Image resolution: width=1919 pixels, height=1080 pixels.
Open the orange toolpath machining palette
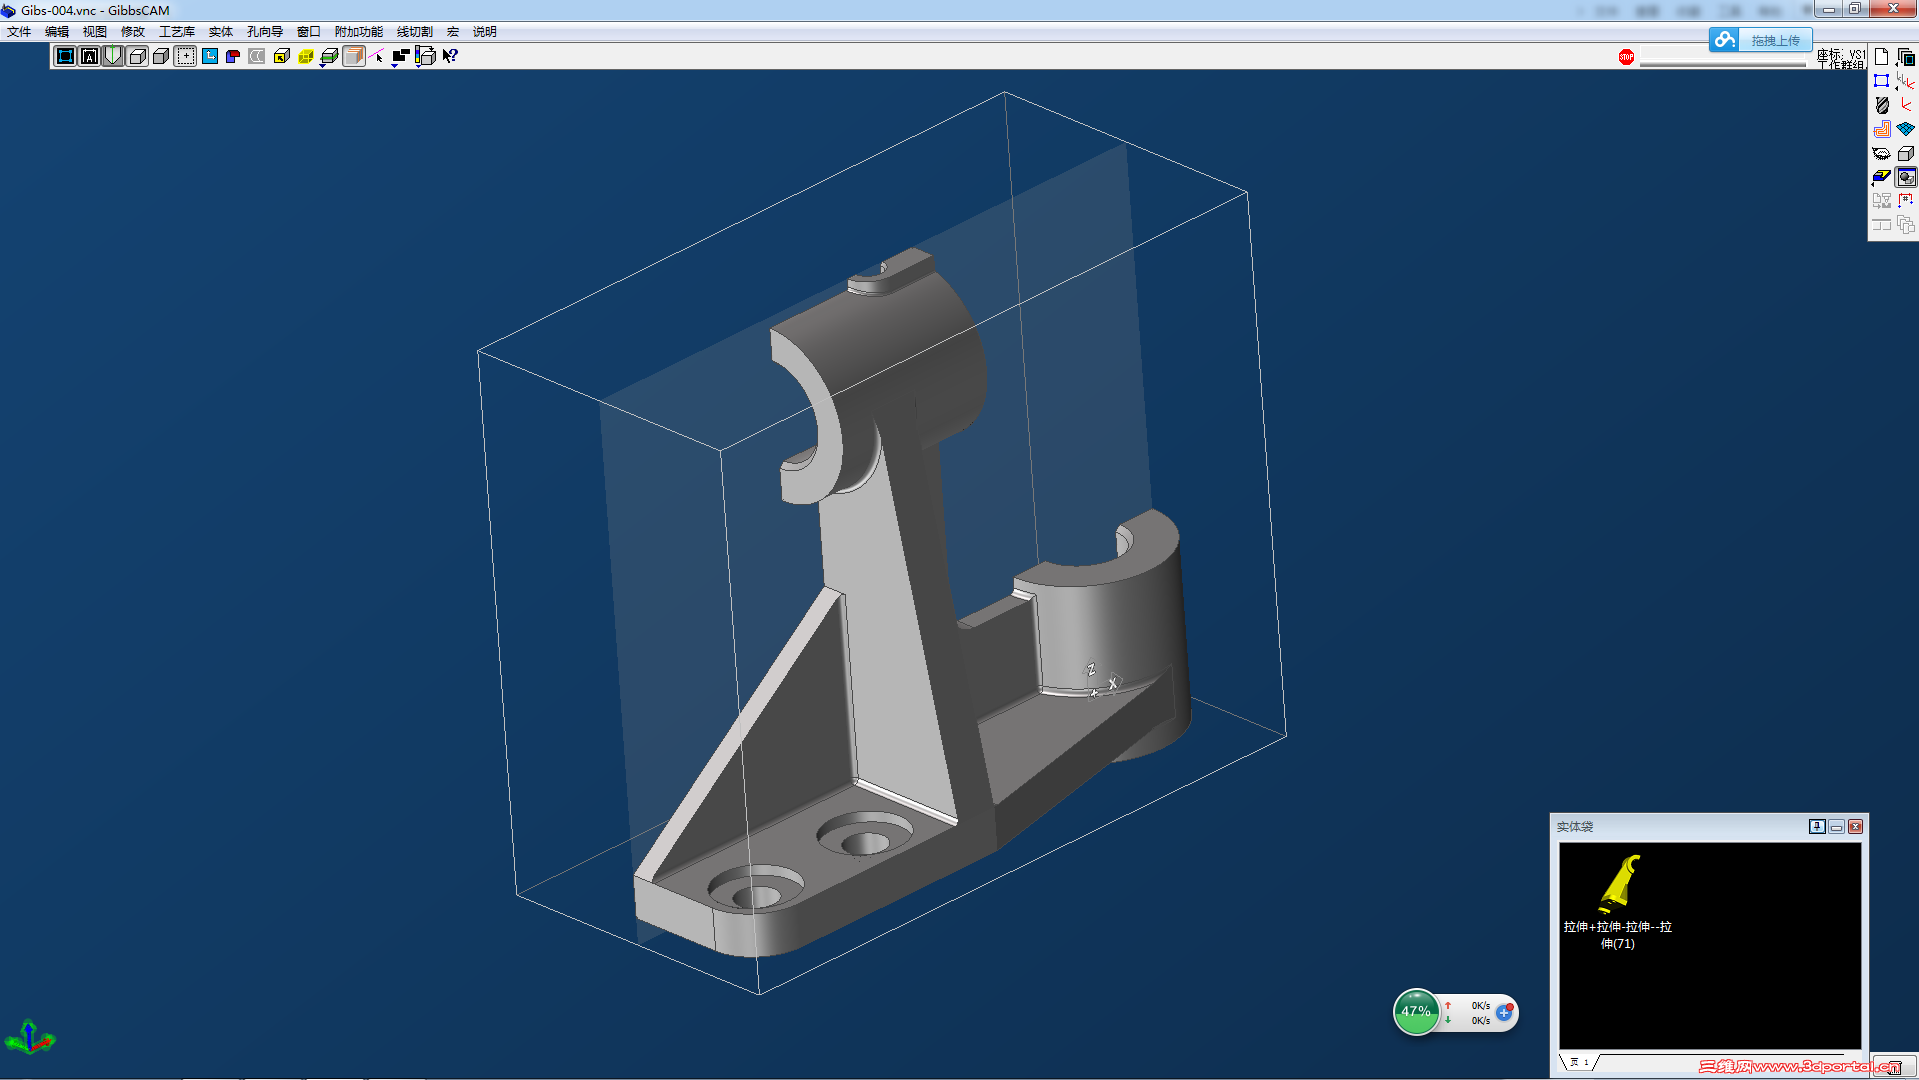pos(1881,129)
